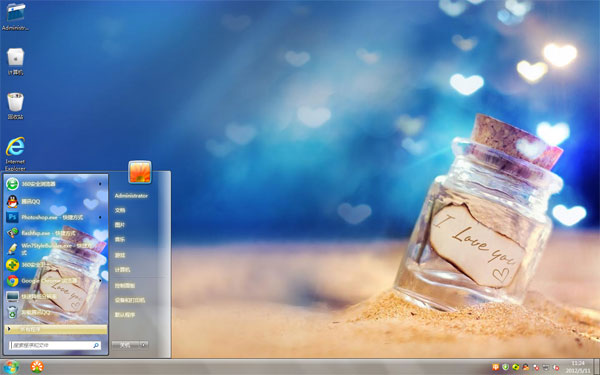This screenshot has height=375, width=600.
Task: Click the Show desktop button
Action: click(x=596, y=367)
